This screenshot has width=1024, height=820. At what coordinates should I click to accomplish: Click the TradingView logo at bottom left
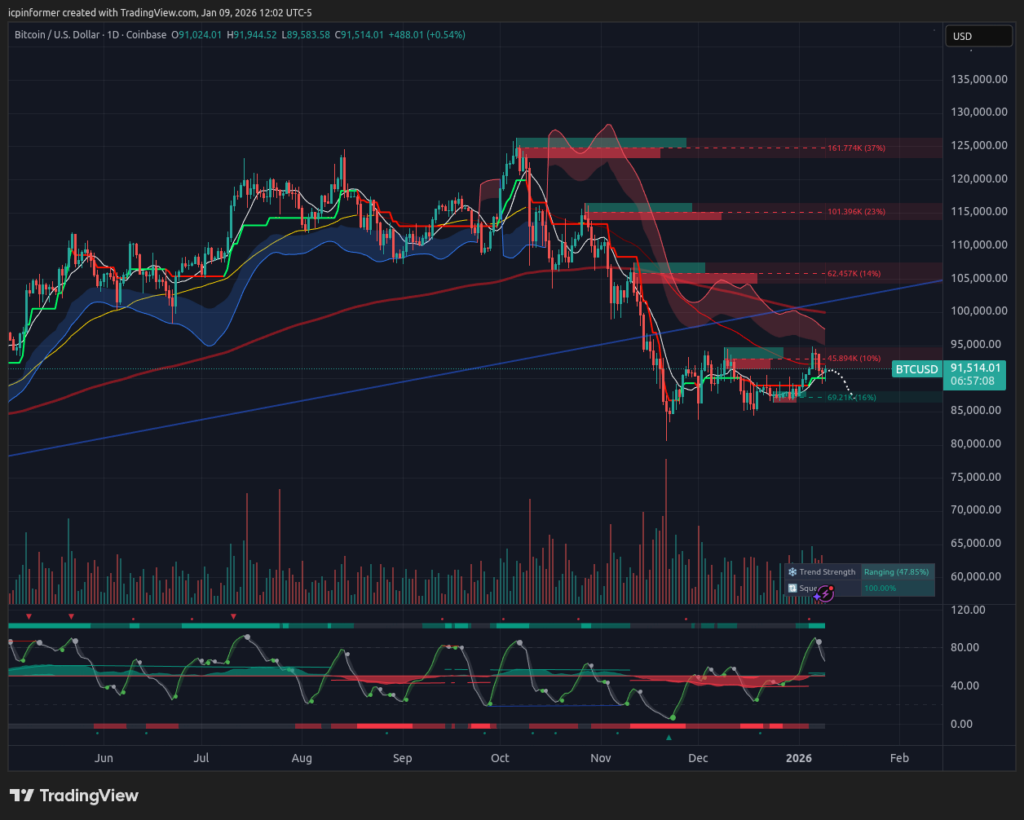(74, 796)
